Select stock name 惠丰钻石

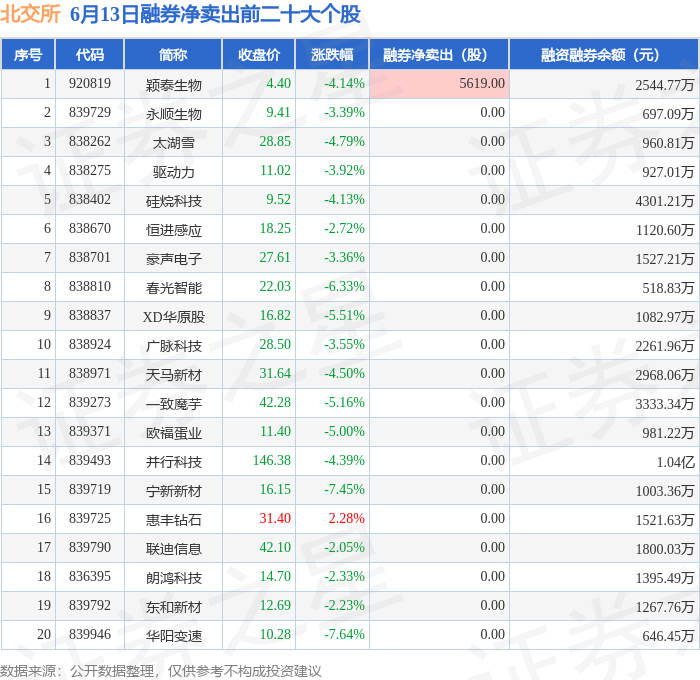[174, 520]
